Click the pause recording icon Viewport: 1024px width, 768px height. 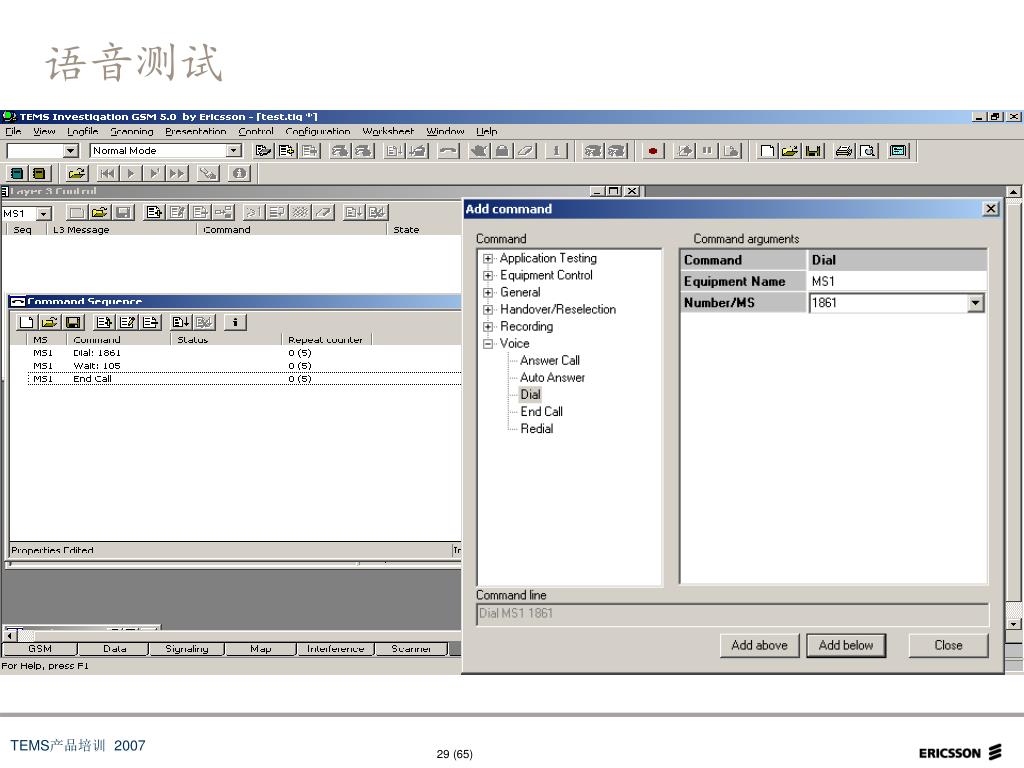tap(707, 151)
